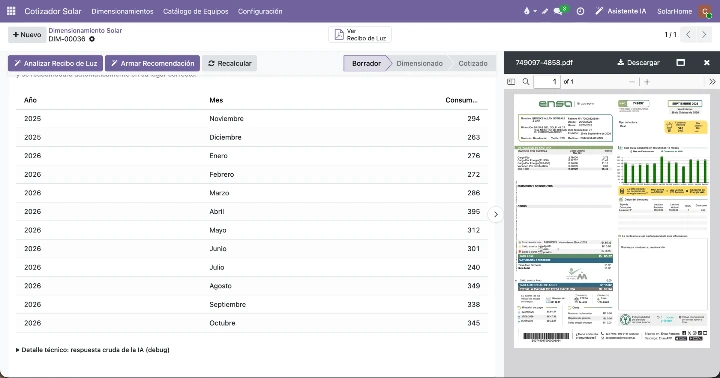Open the Cotizador Solar home
Image resolution: width=720 pixels, height=378 pixels.
click(x=53, y=11)
